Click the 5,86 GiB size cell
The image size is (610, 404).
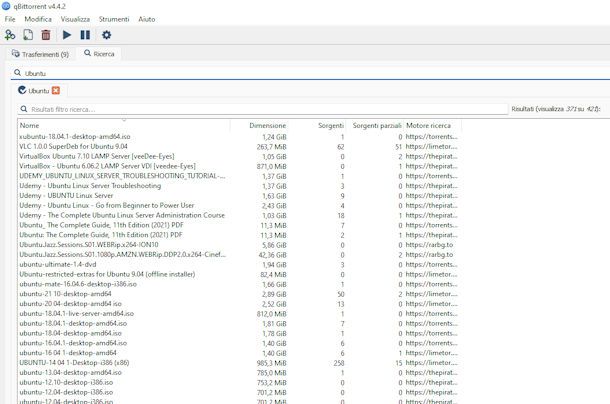point(274,245)
